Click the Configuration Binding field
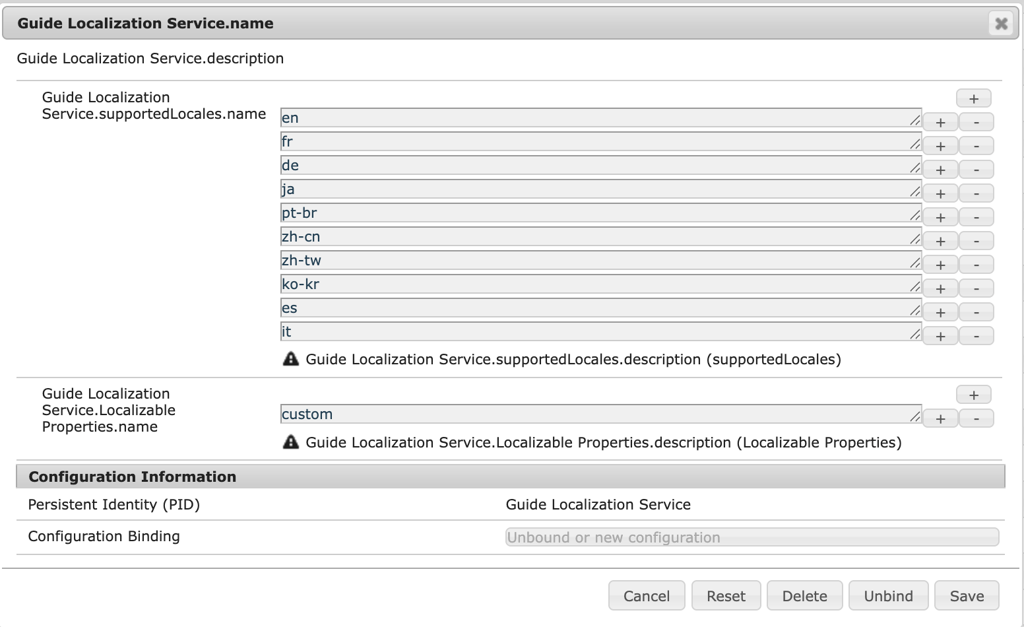Viewport: 1024px width, 627px height. click(x=751, y=537)
